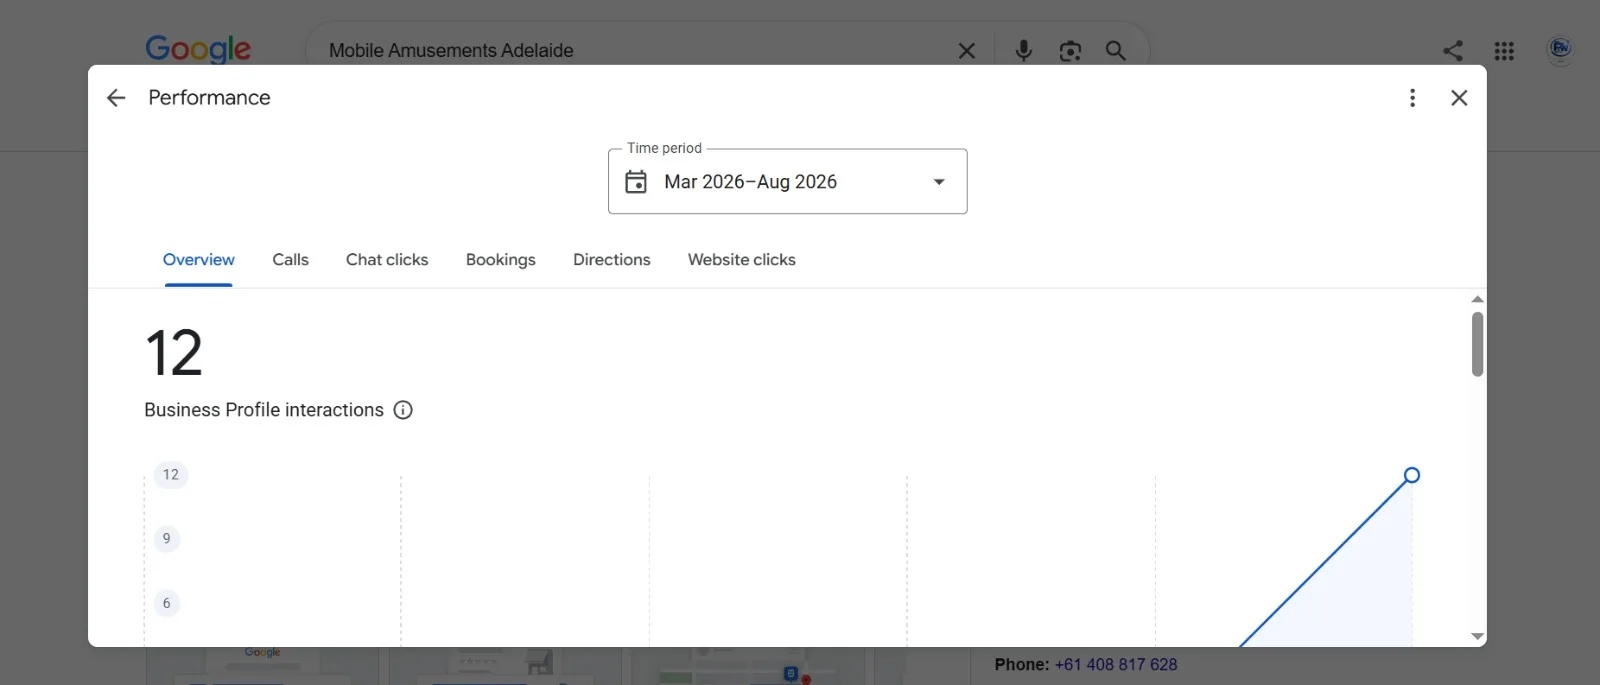The height and width of the screenshot is (685, 1600).
Task: Switch to the Calls tab
Action: [290, 260]
